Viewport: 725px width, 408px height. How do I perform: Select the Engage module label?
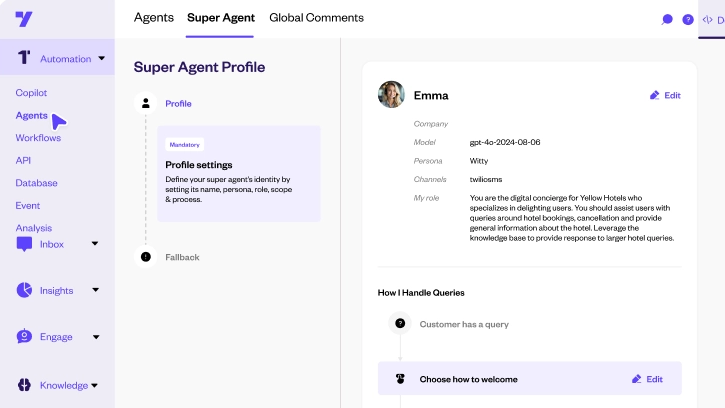click(56, 337)
